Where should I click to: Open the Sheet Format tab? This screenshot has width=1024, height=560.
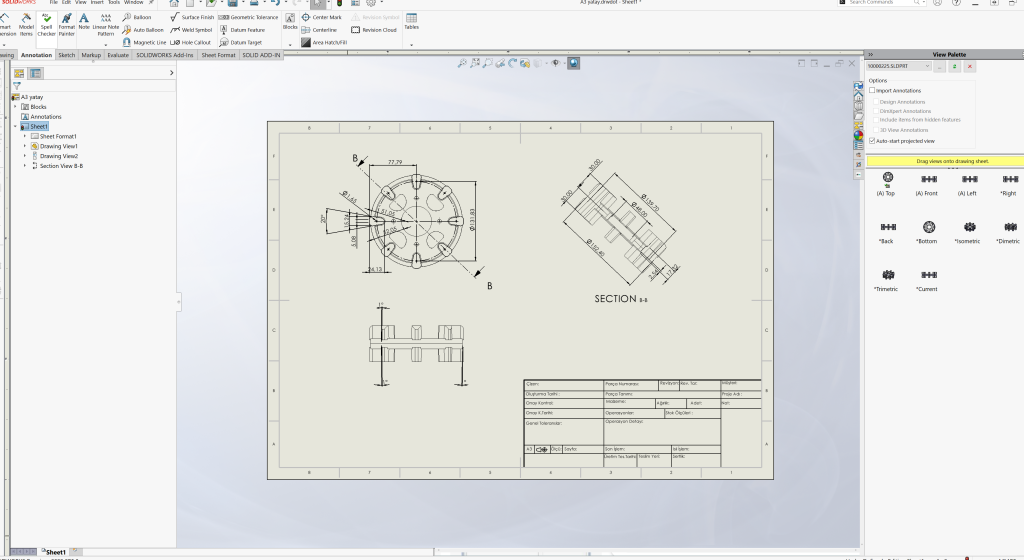click(218, 55)
